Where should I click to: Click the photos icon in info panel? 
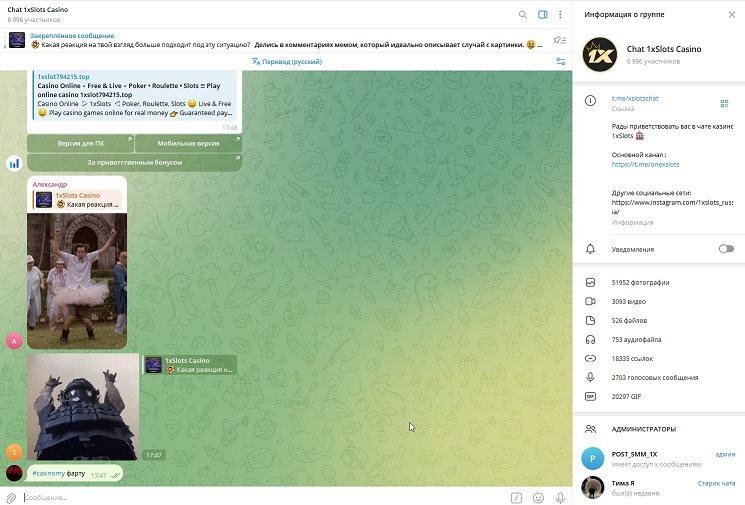coord(590,282)
